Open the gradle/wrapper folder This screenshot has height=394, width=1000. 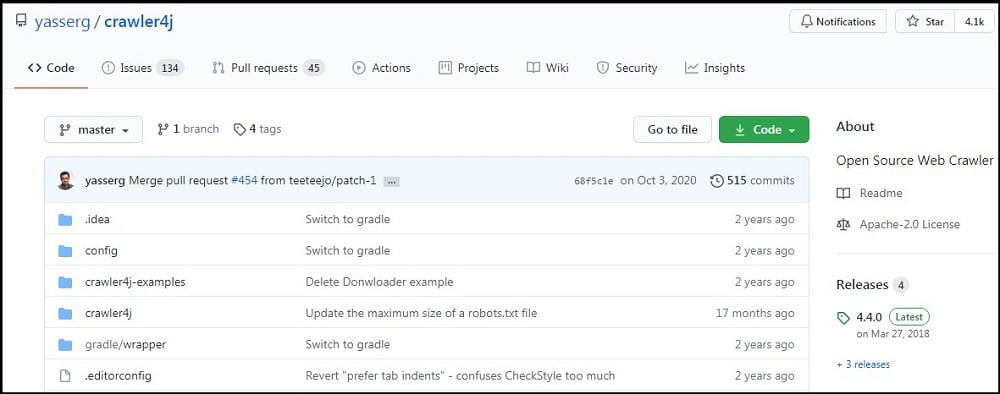pyautogui.click(x=126, y=344)
